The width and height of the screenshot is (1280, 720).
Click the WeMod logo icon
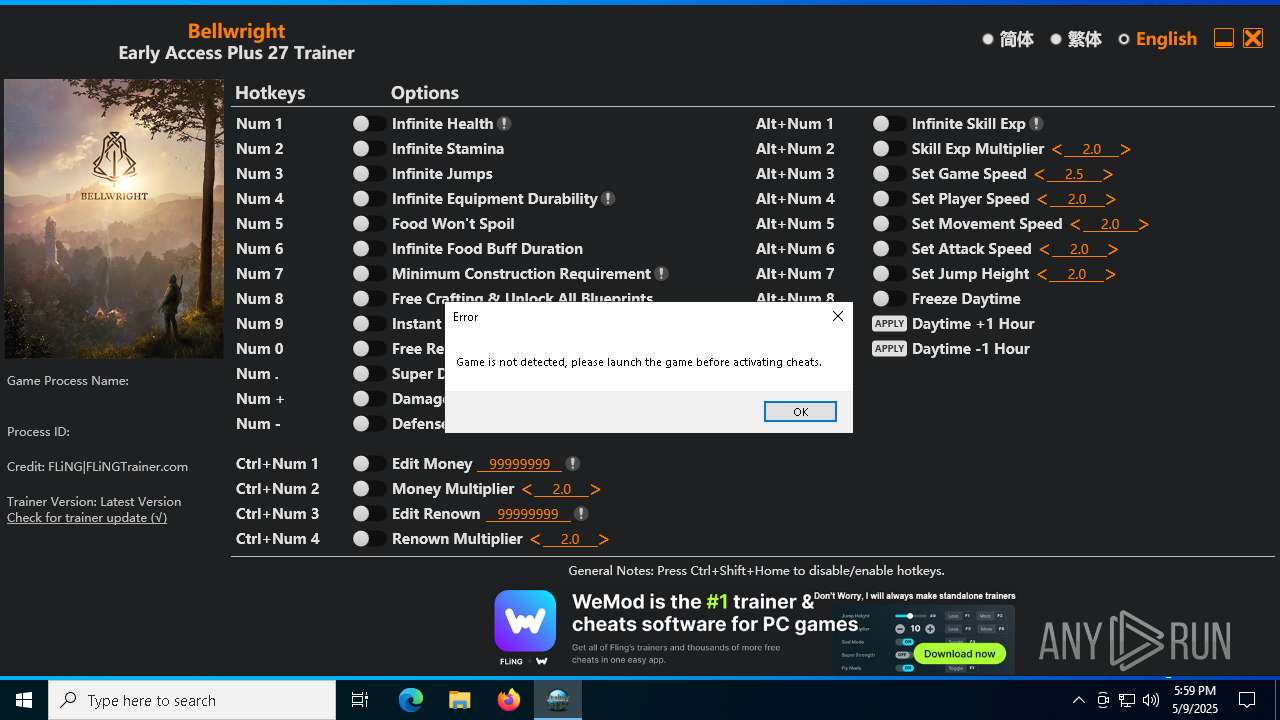coord(525,621)
